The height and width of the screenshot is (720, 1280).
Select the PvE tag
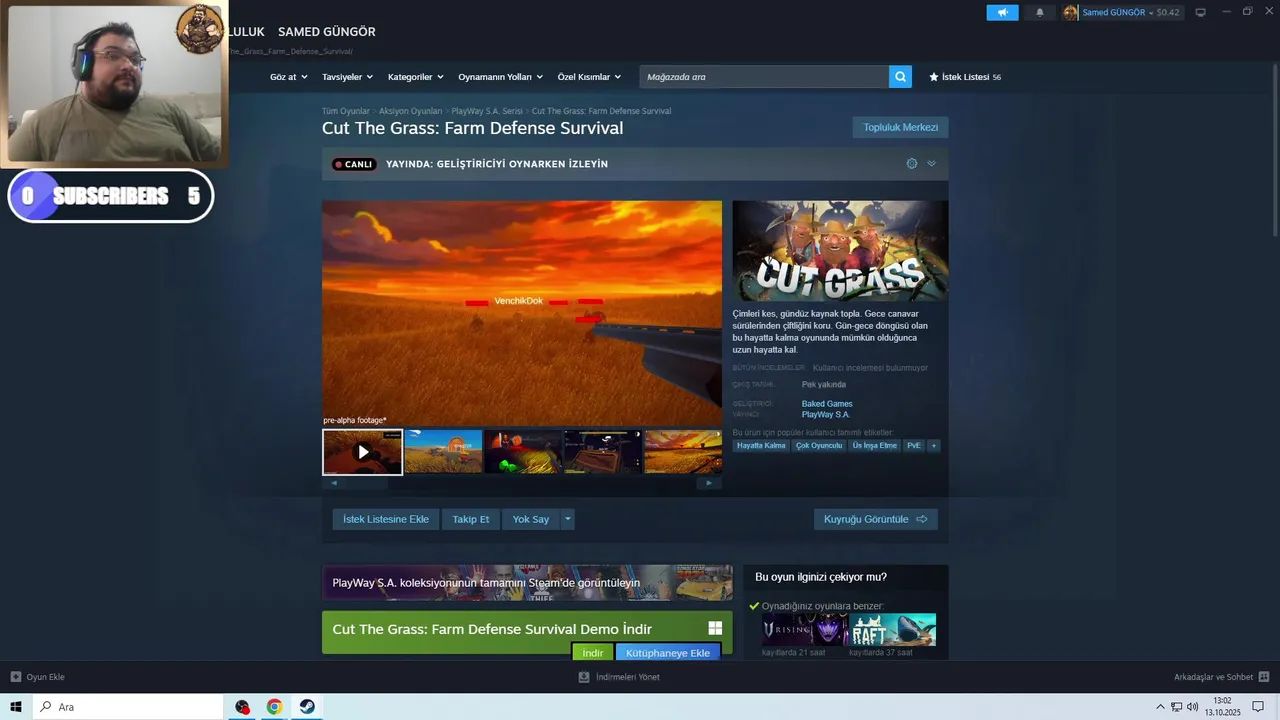(x=914, y=445)
